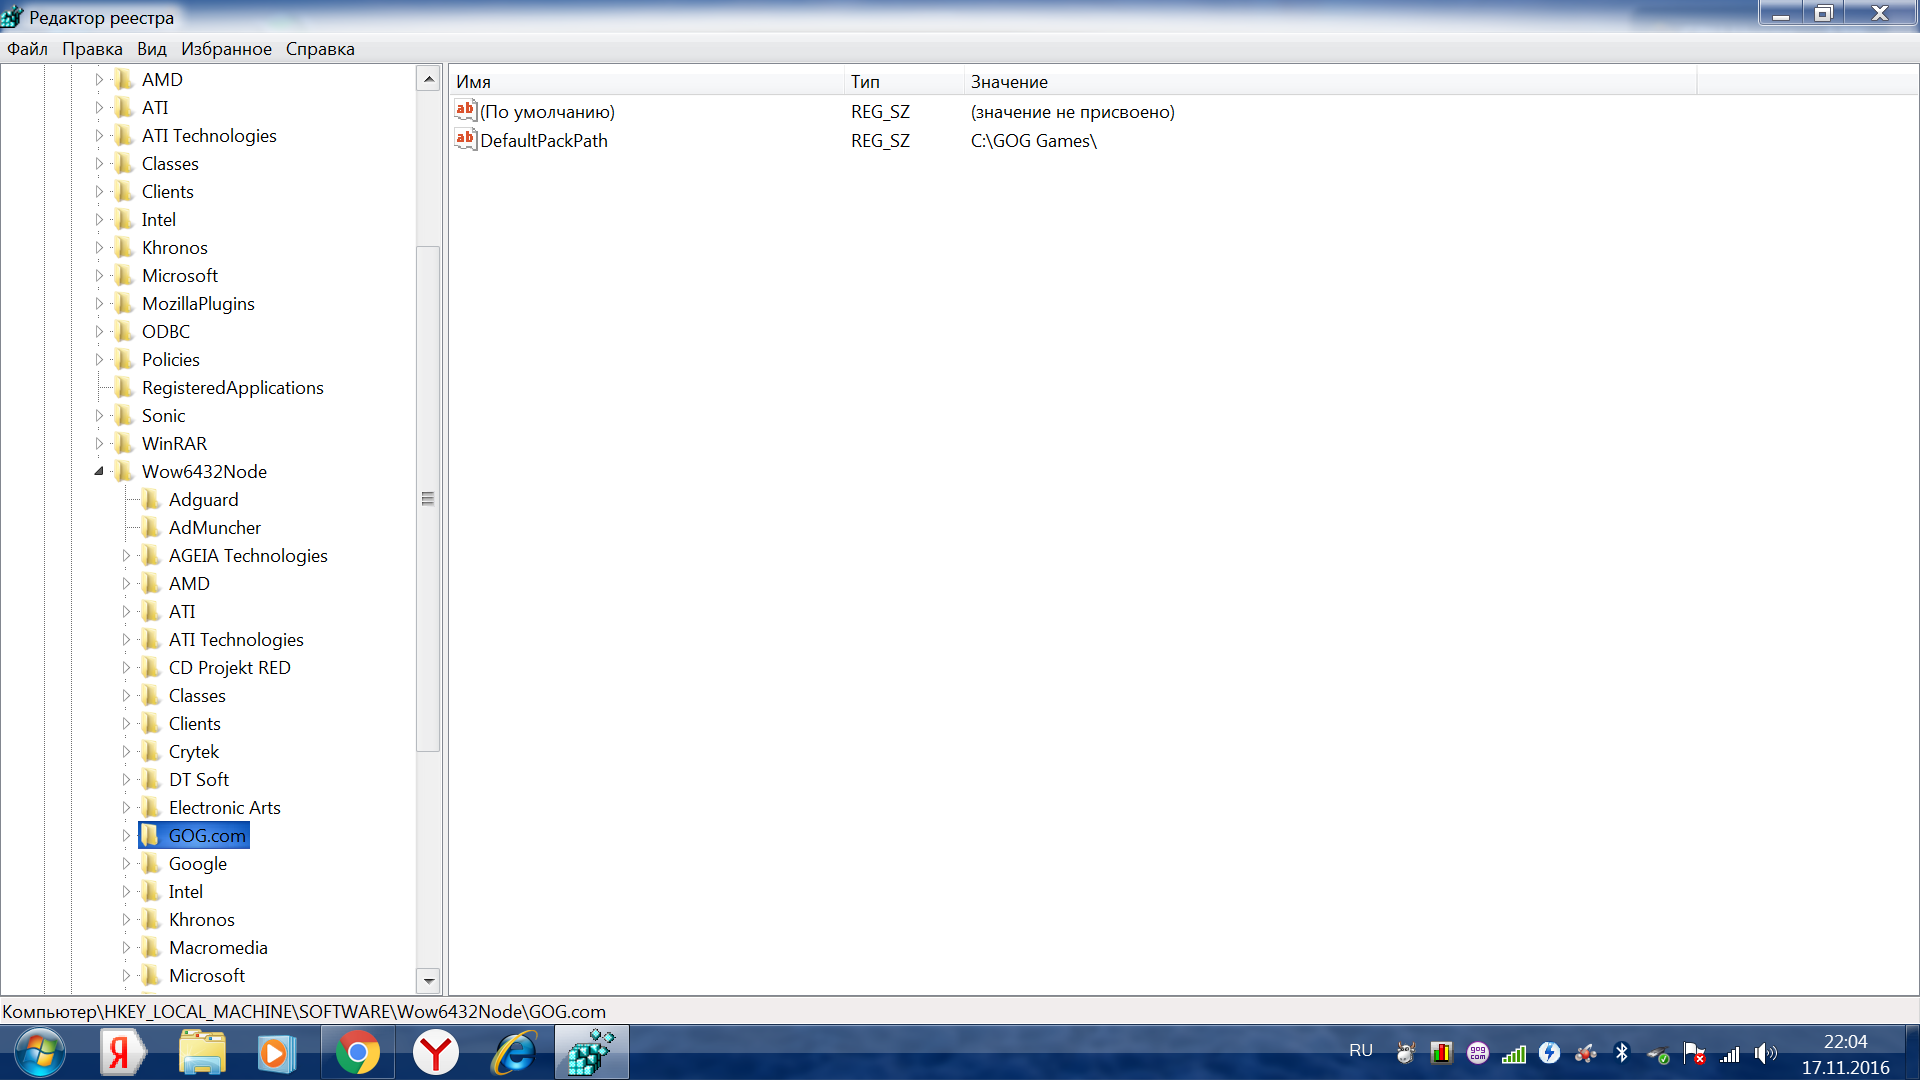The width and height of the screenshot is (1920, 1080).
Task: Click the GOG.com tray icon
Action: (x=1478, y=1052)
